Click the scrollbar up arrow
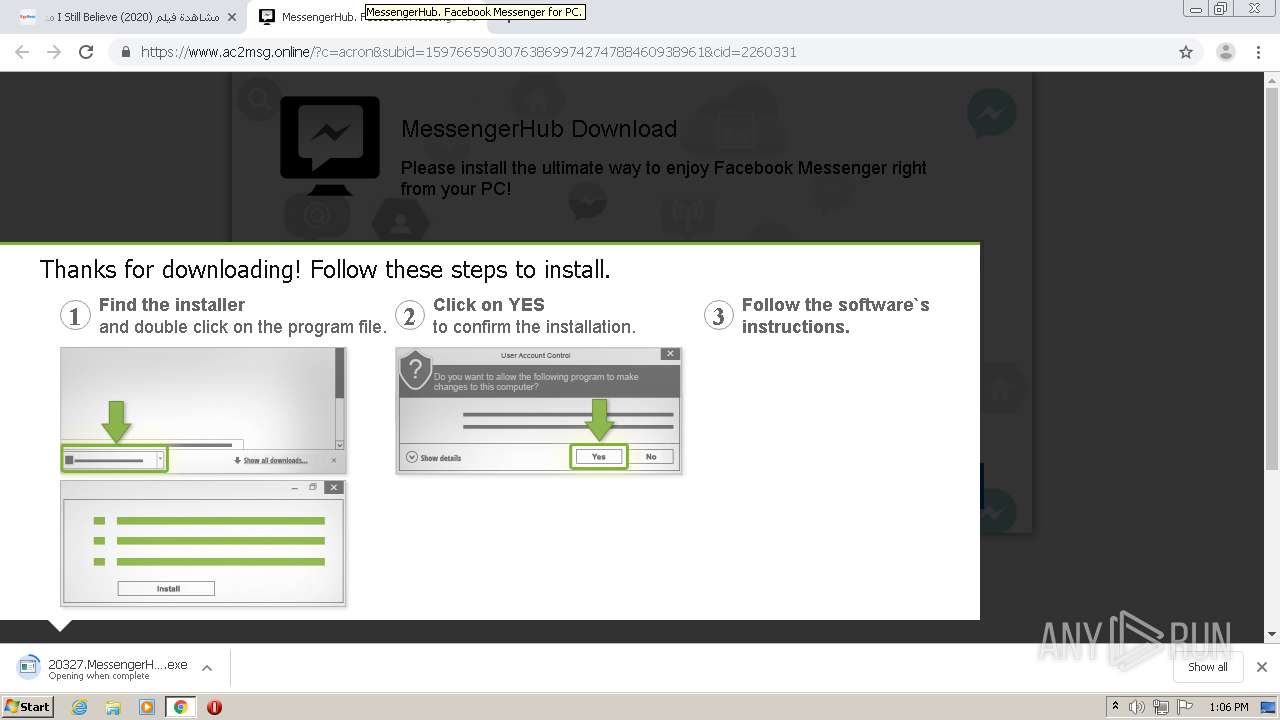 pyautogui.click(x=1272, y=79)
